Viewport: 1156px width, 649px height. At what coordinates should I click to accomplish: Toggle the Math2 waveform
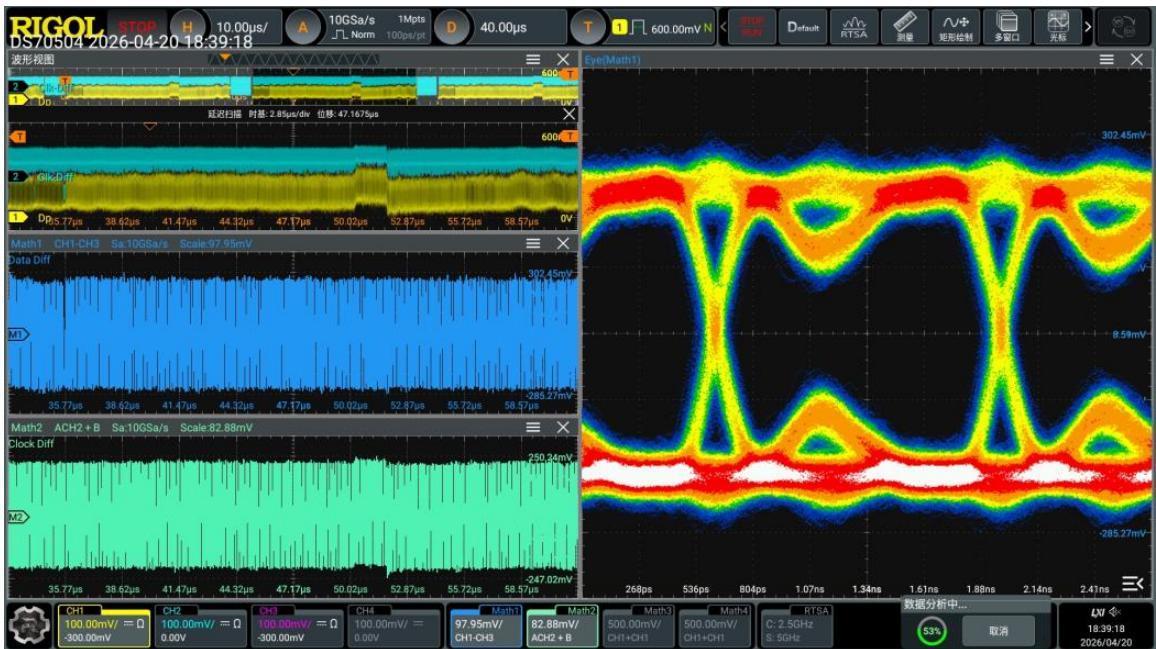click(563, 626)
